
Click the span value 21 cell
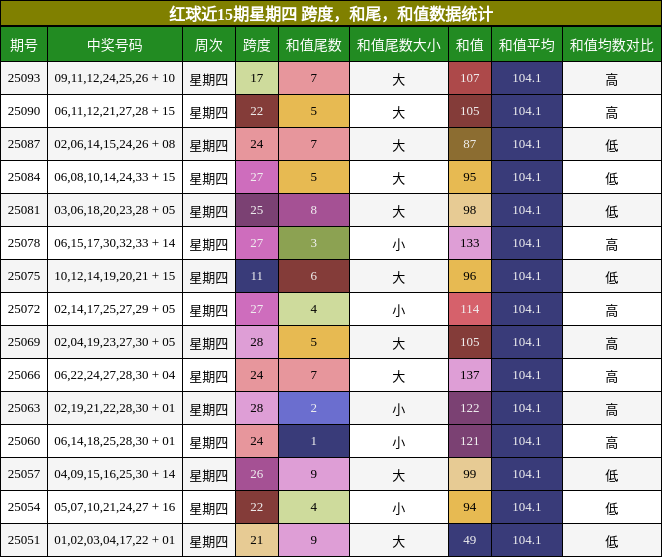[257, 540]
